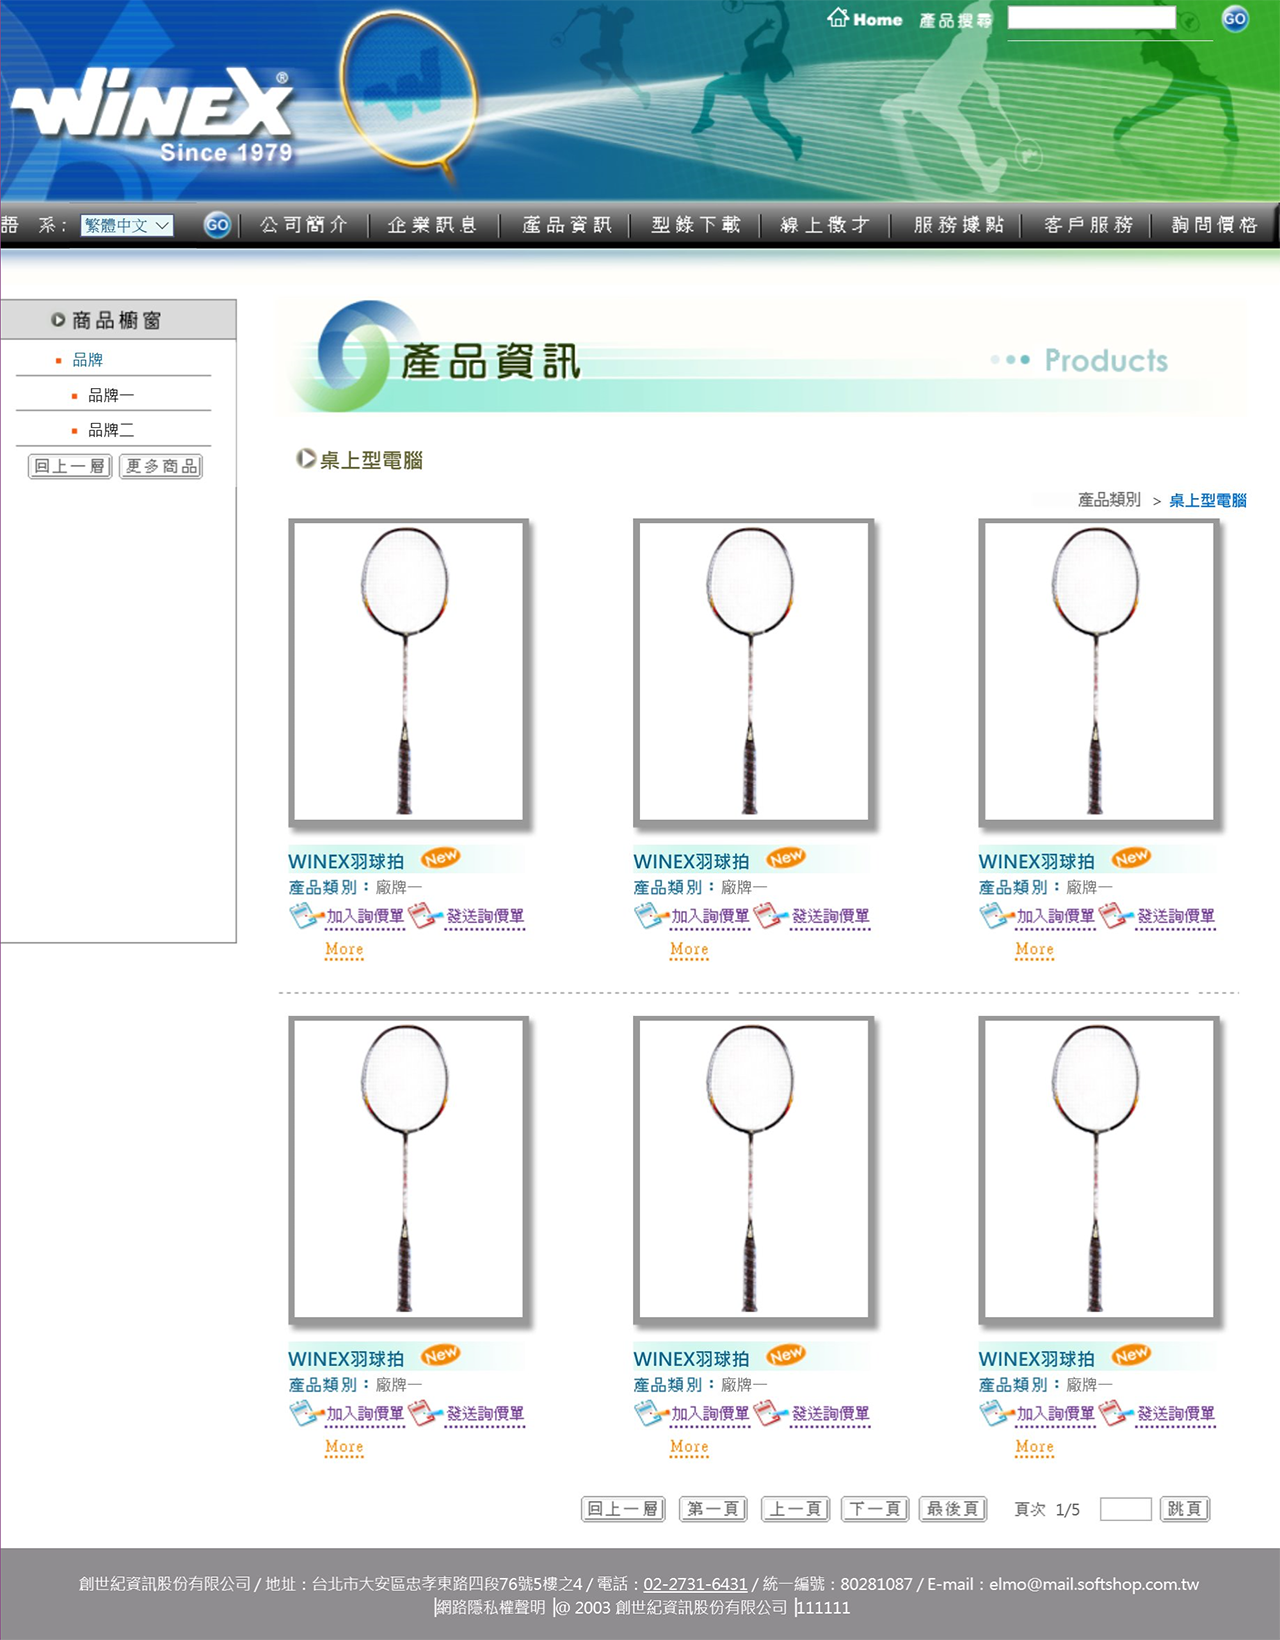
Task: Click the second row right WINEX羽球拍 title
Action: pyautogui.click(x=1036, y=1359)
